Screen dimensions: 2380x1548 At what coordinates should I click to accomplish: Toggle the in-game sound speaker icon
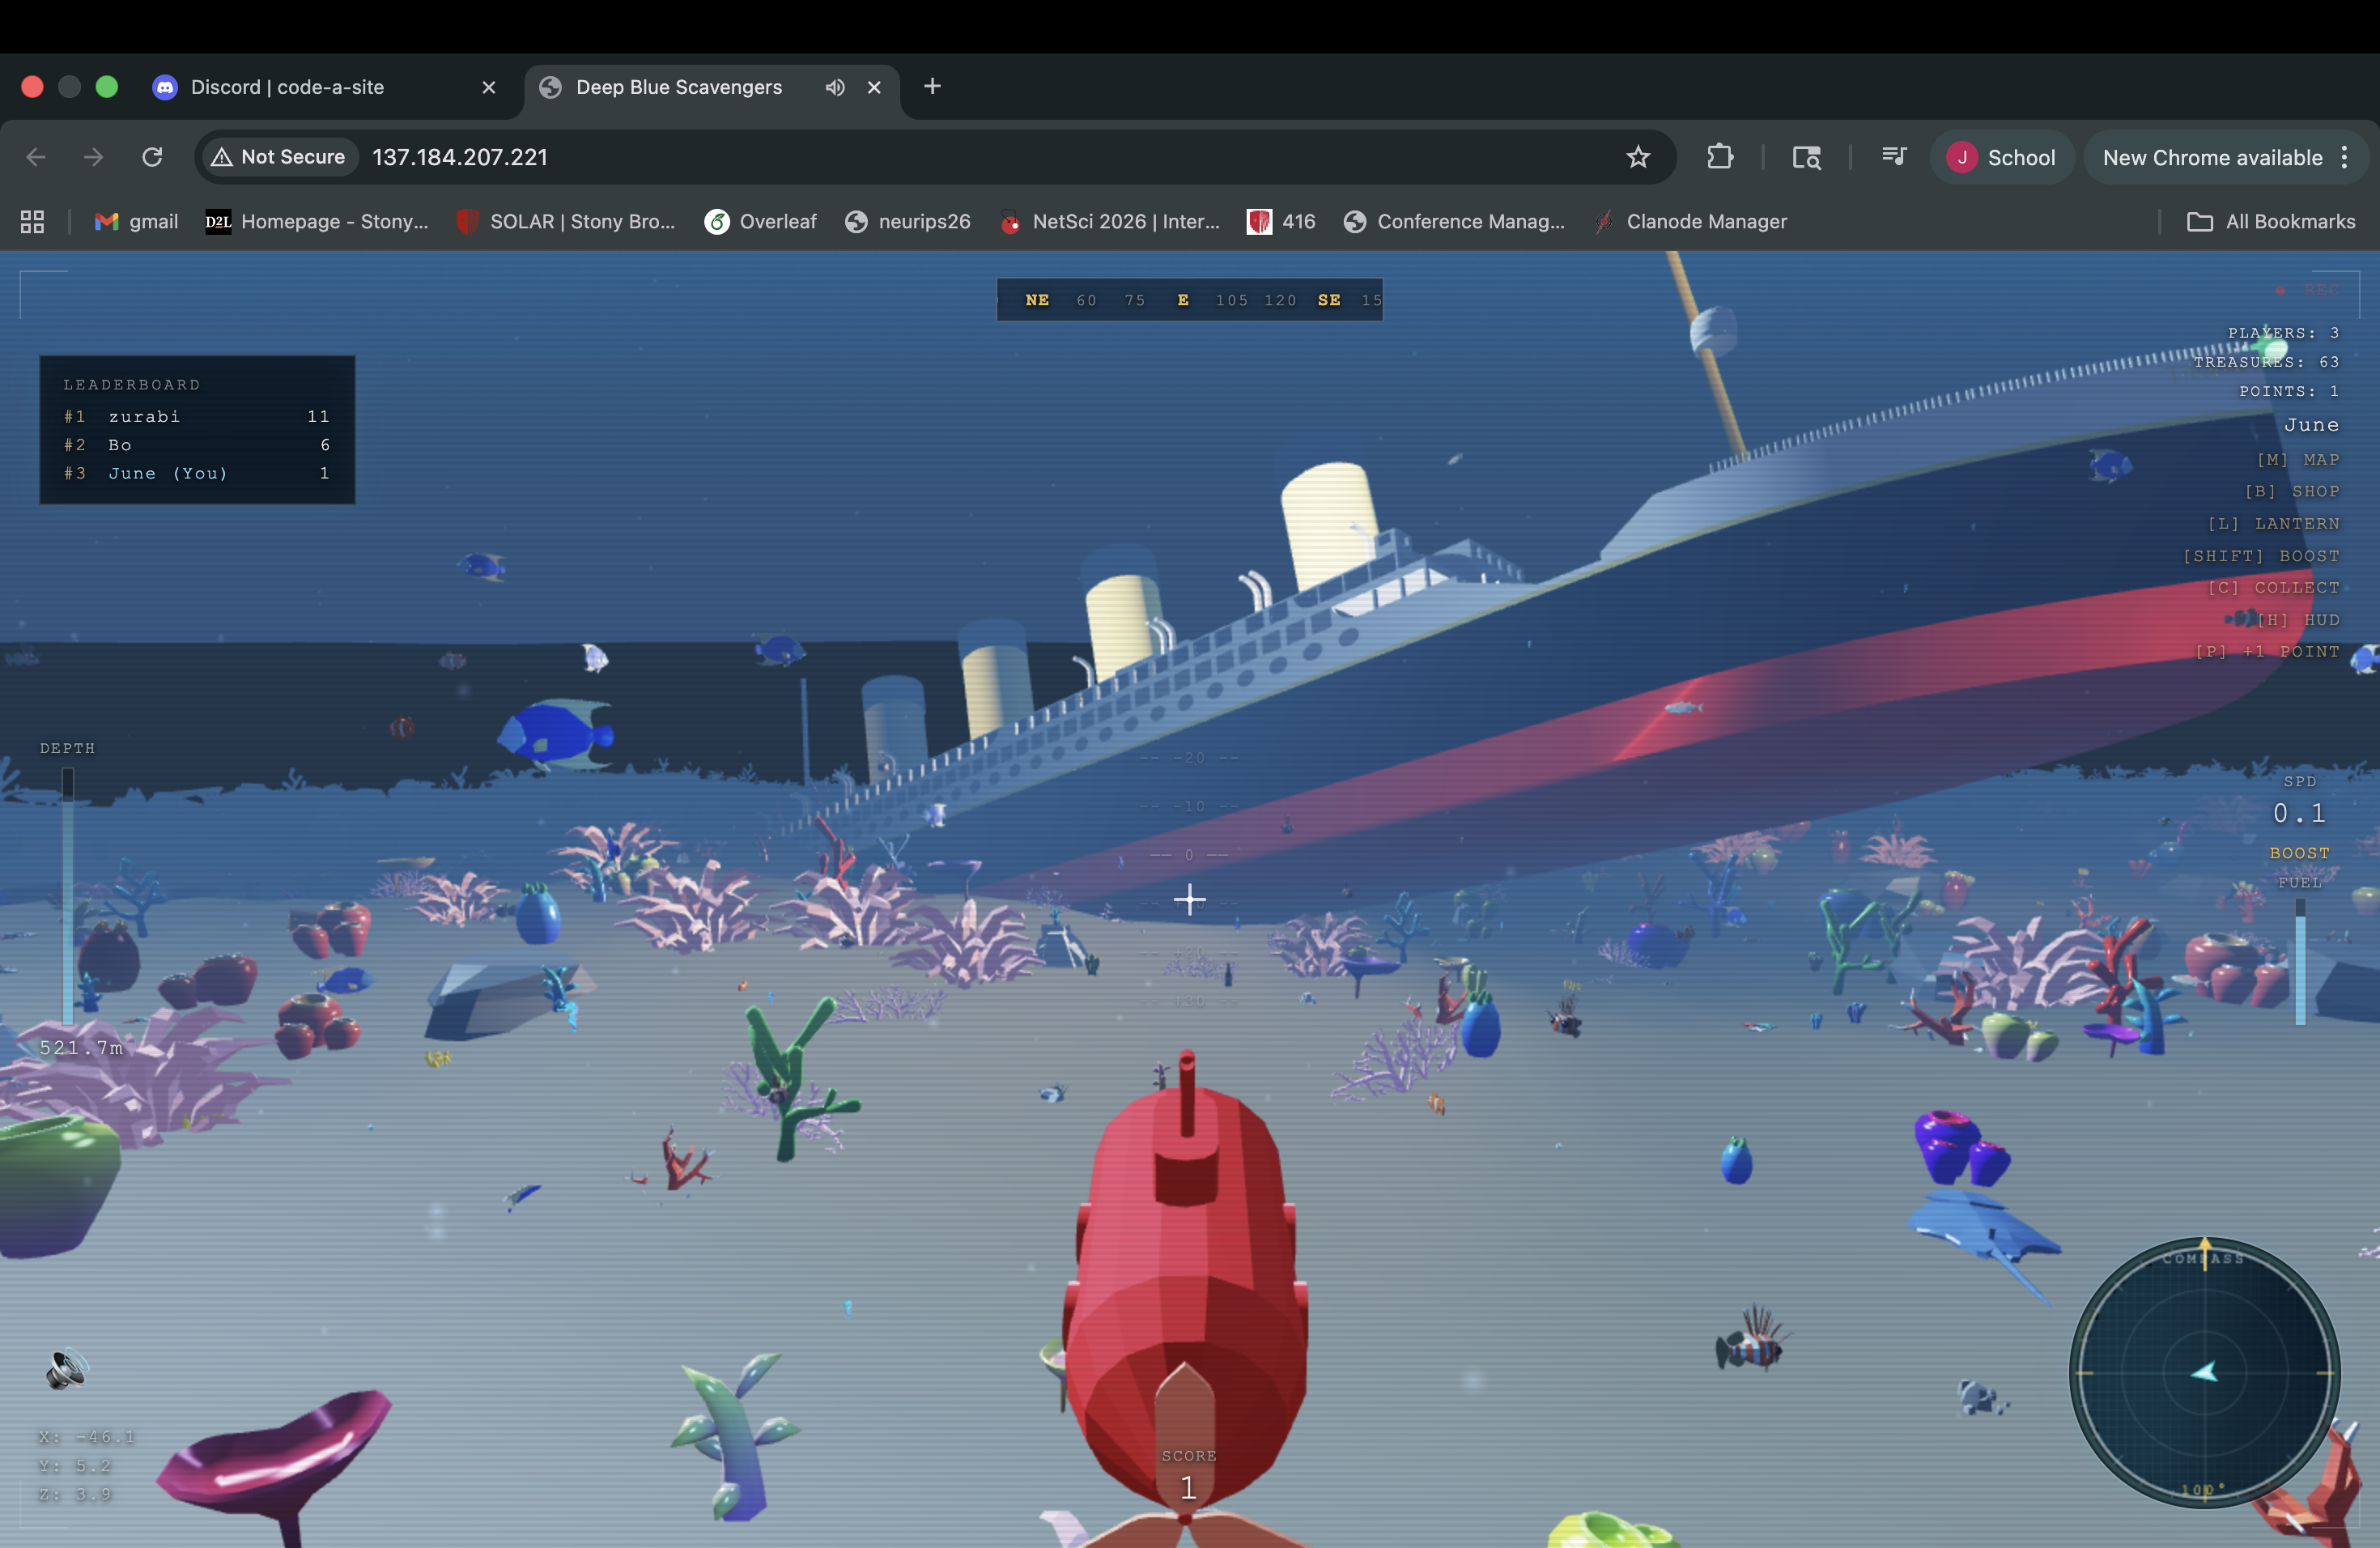66,1370
